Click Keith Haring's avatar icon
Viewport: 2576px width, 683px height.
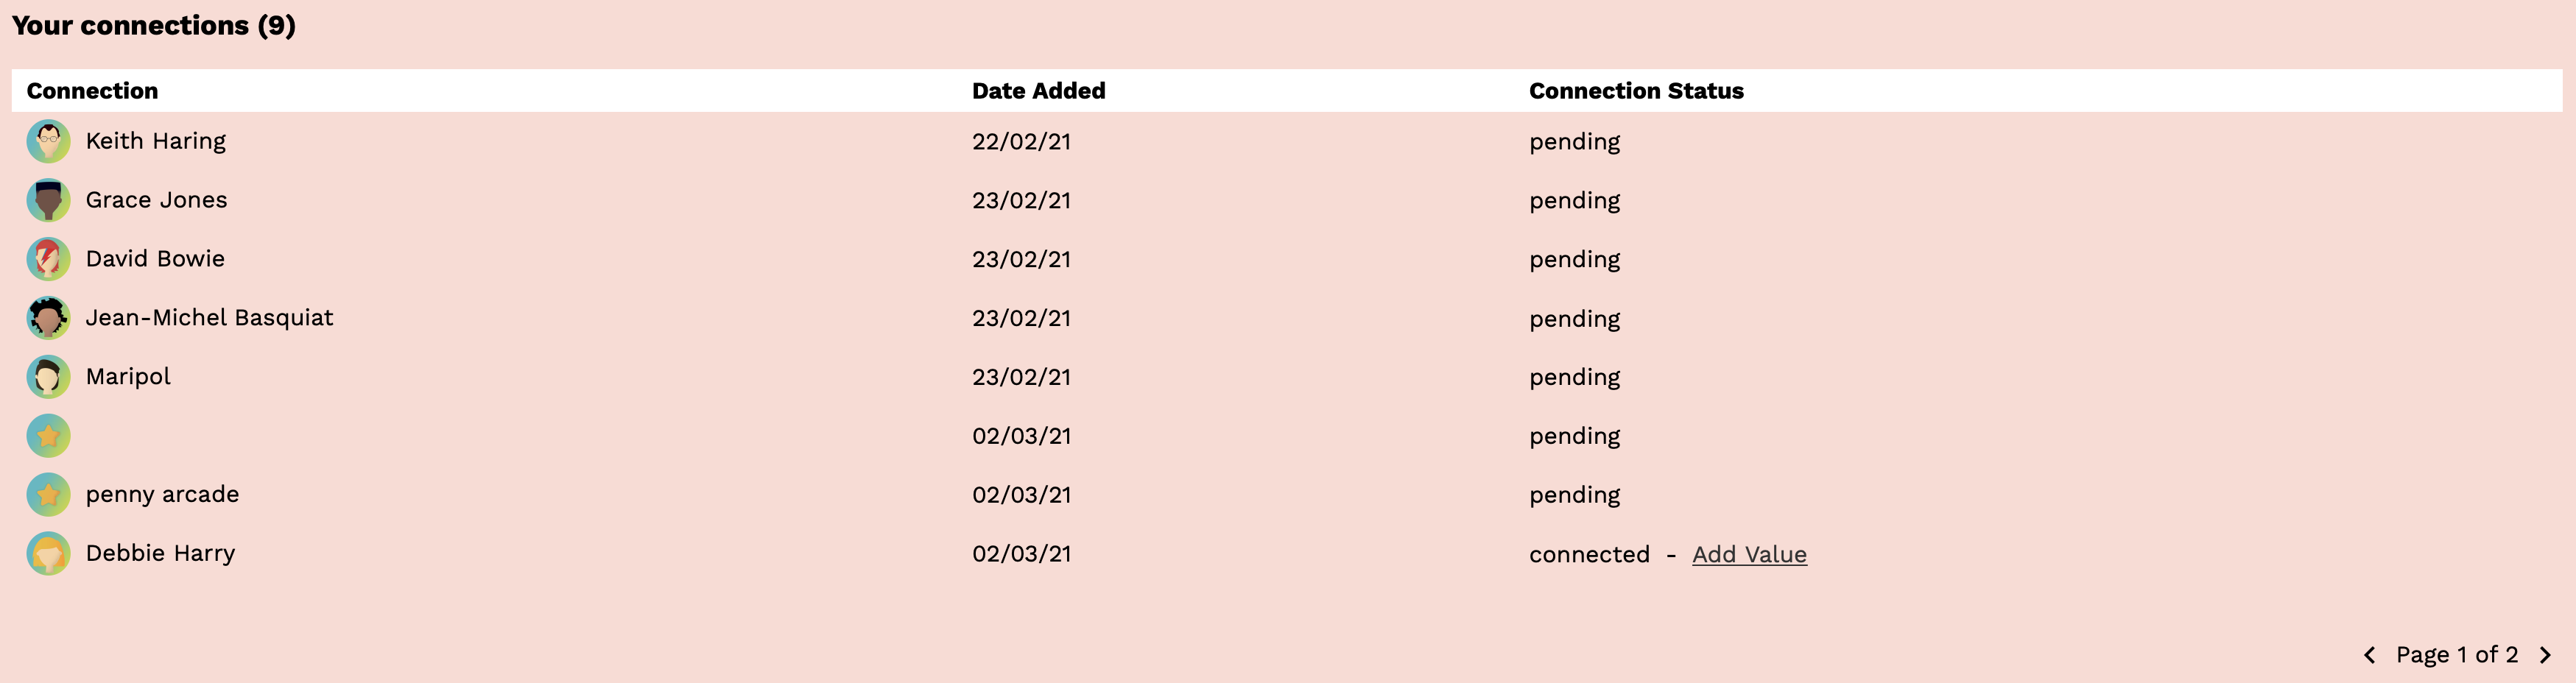tap(48, 141)
